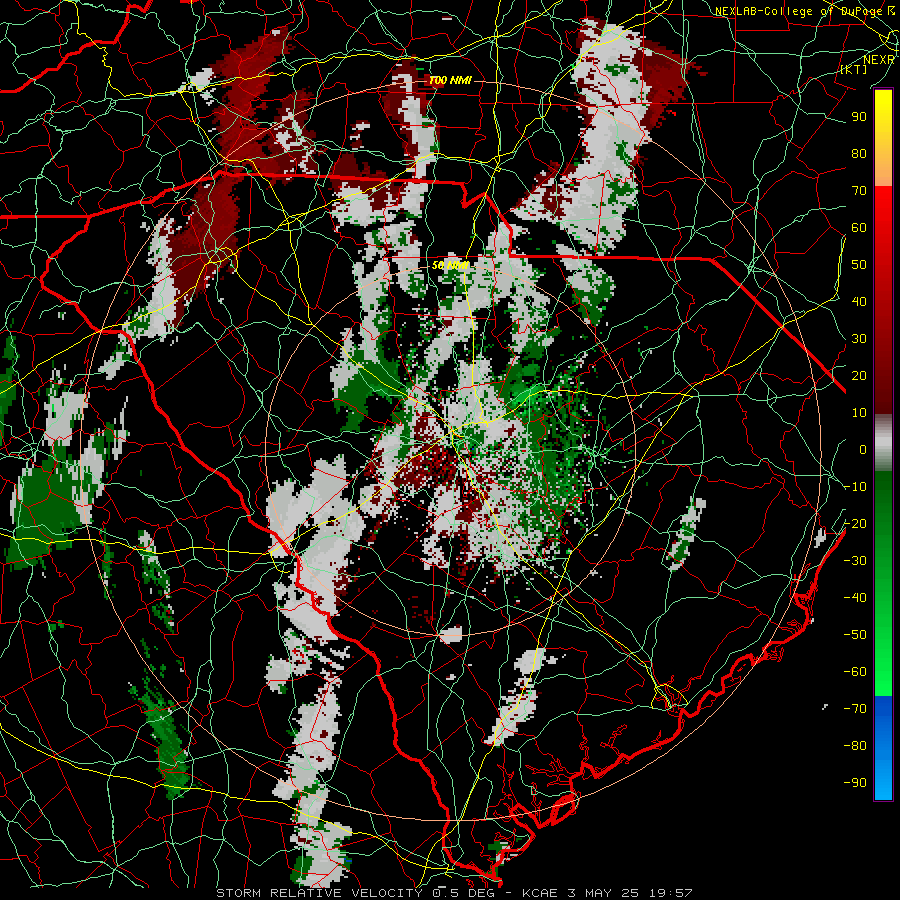This screenshot has height=900, width=900.
Task: Click the (KT) units label above the scale
Action: (854, 69)
